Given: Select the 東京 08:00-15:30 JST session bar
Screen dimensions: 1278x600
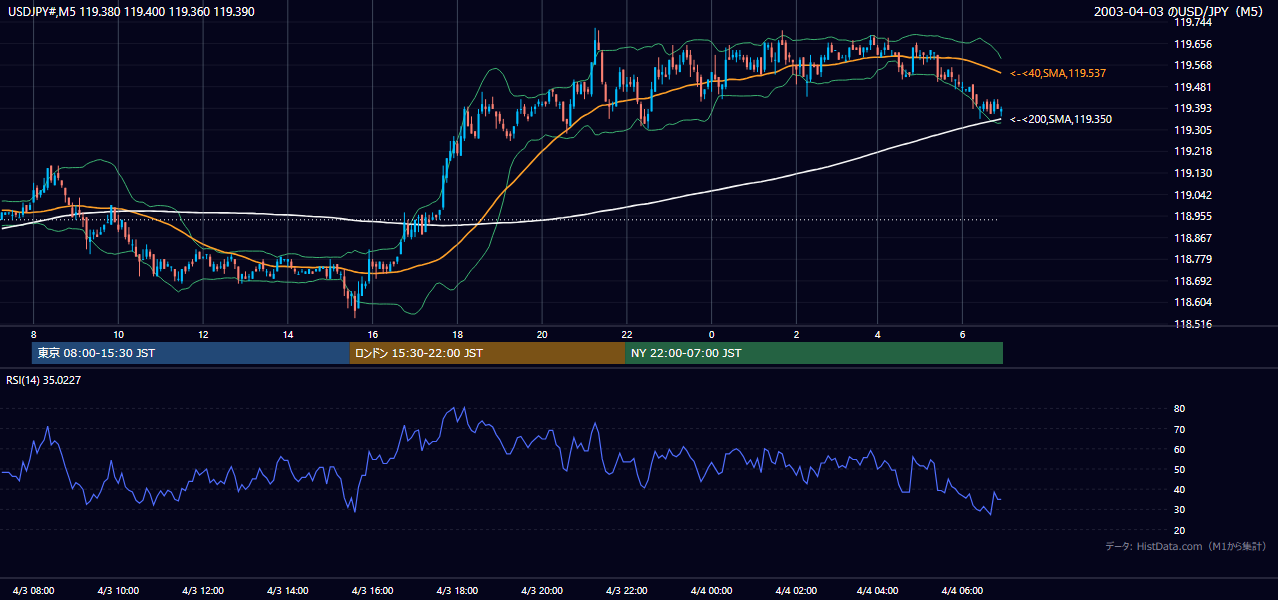Looking at the screenshot, I should tap(191, 353).
